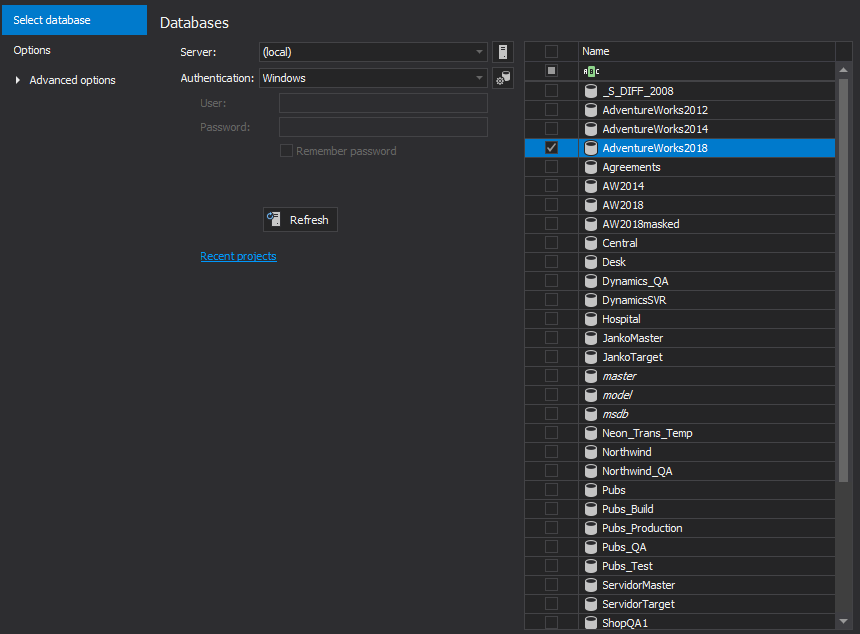Open the Select database page
This screenshot has height=634, width=860.
tap(74, 20)
